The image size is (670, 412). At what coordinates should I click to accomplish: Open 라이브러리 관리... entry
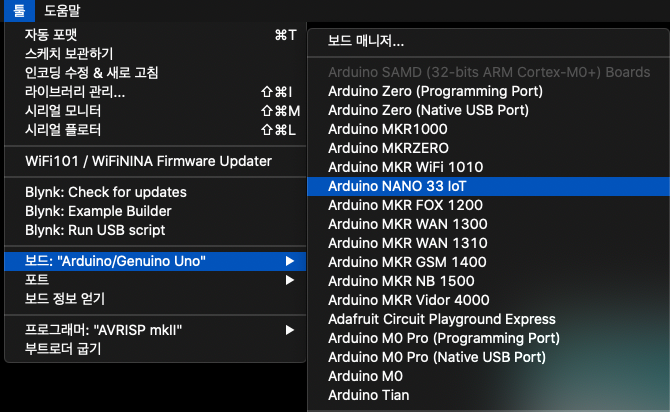[x=155, y=91]
